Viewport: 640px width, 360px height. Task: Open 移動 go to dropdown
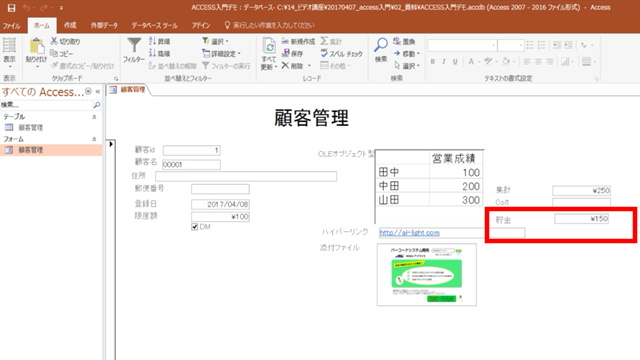point(407,53)
